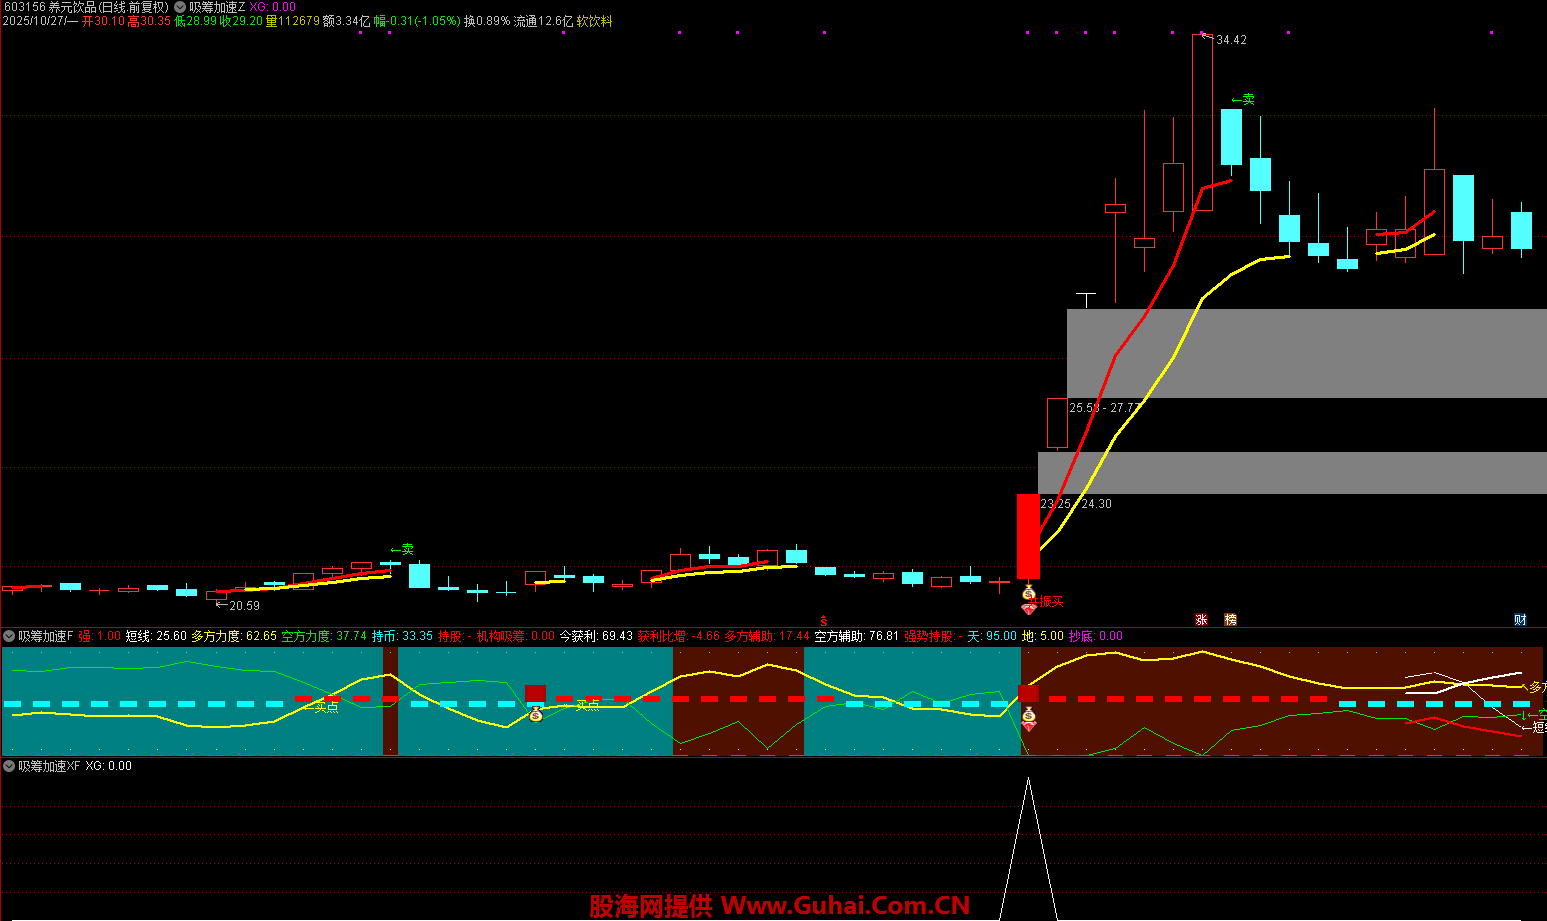Screen dimensions: 1547x921
Task: Click the blue 财 marker icon
Action: tap(1520, 620)
